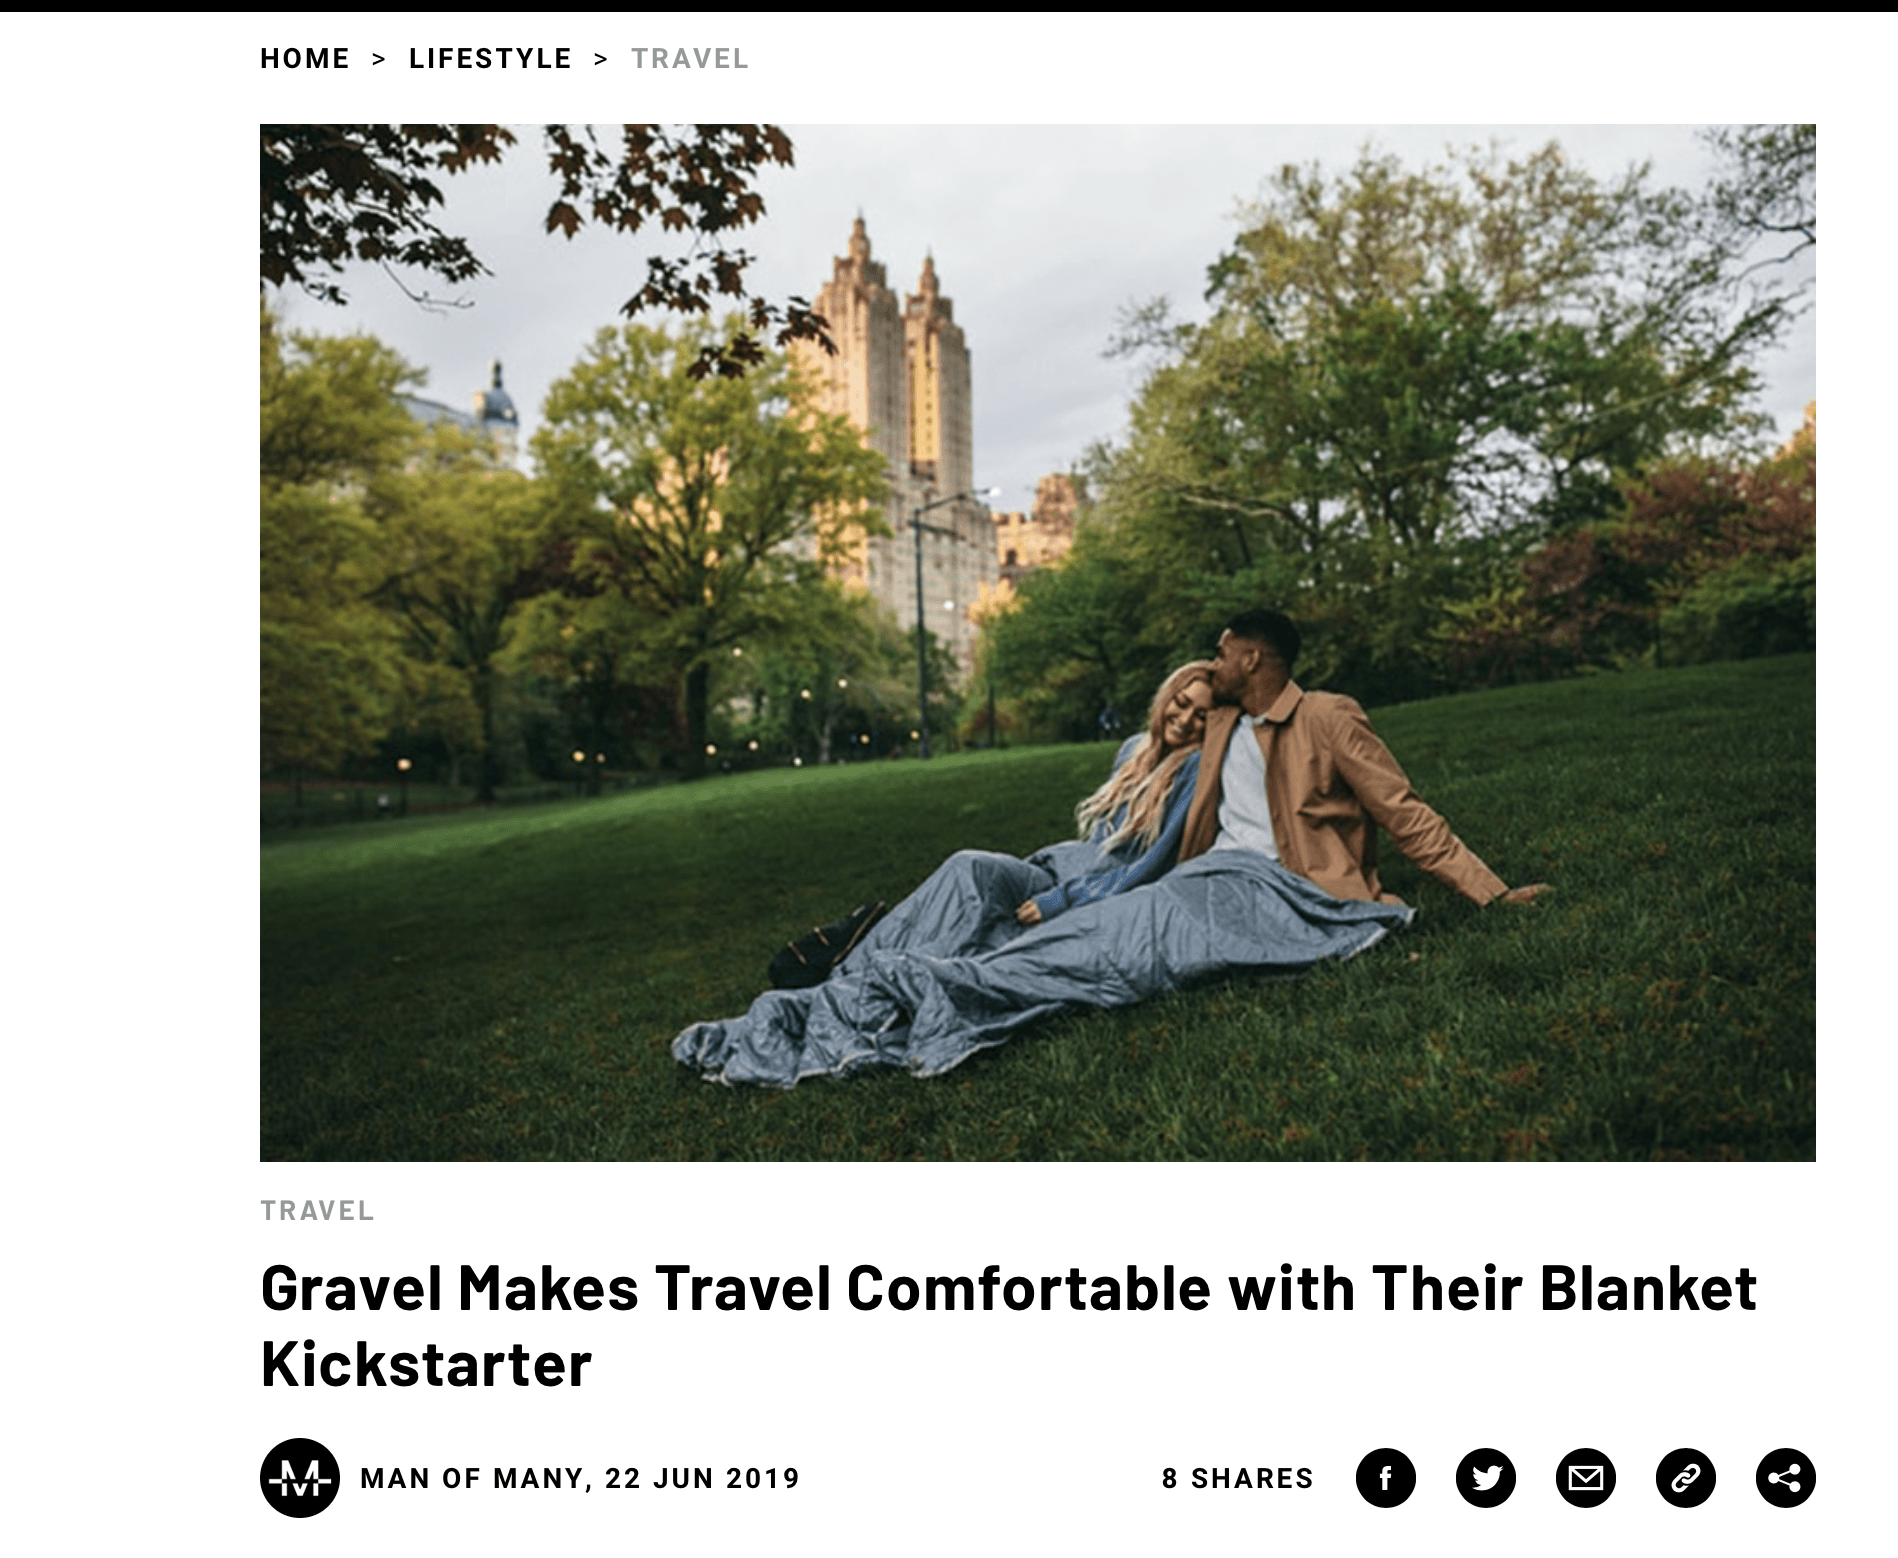Copy the article link with the chain icon
Viewport: 1898px width, 1558px height.
(x=1685, y=1477)
